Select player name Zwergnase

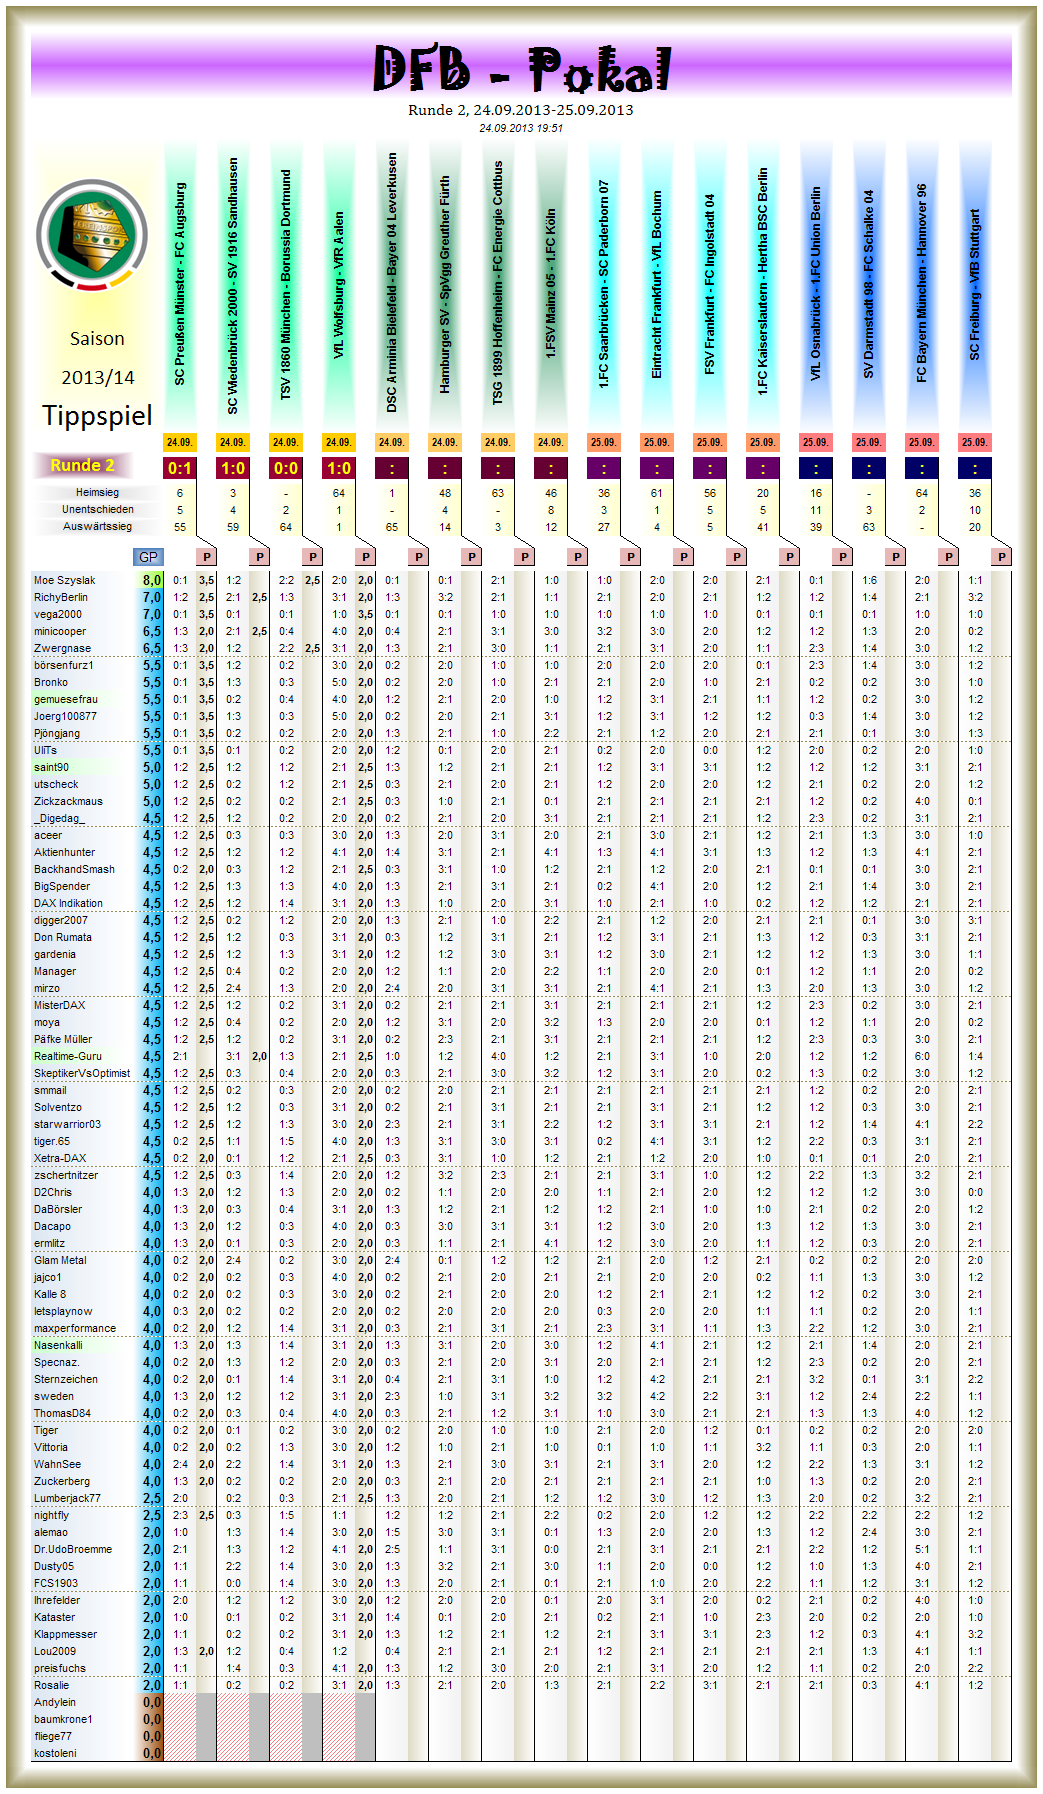click(x=62, y=648)
